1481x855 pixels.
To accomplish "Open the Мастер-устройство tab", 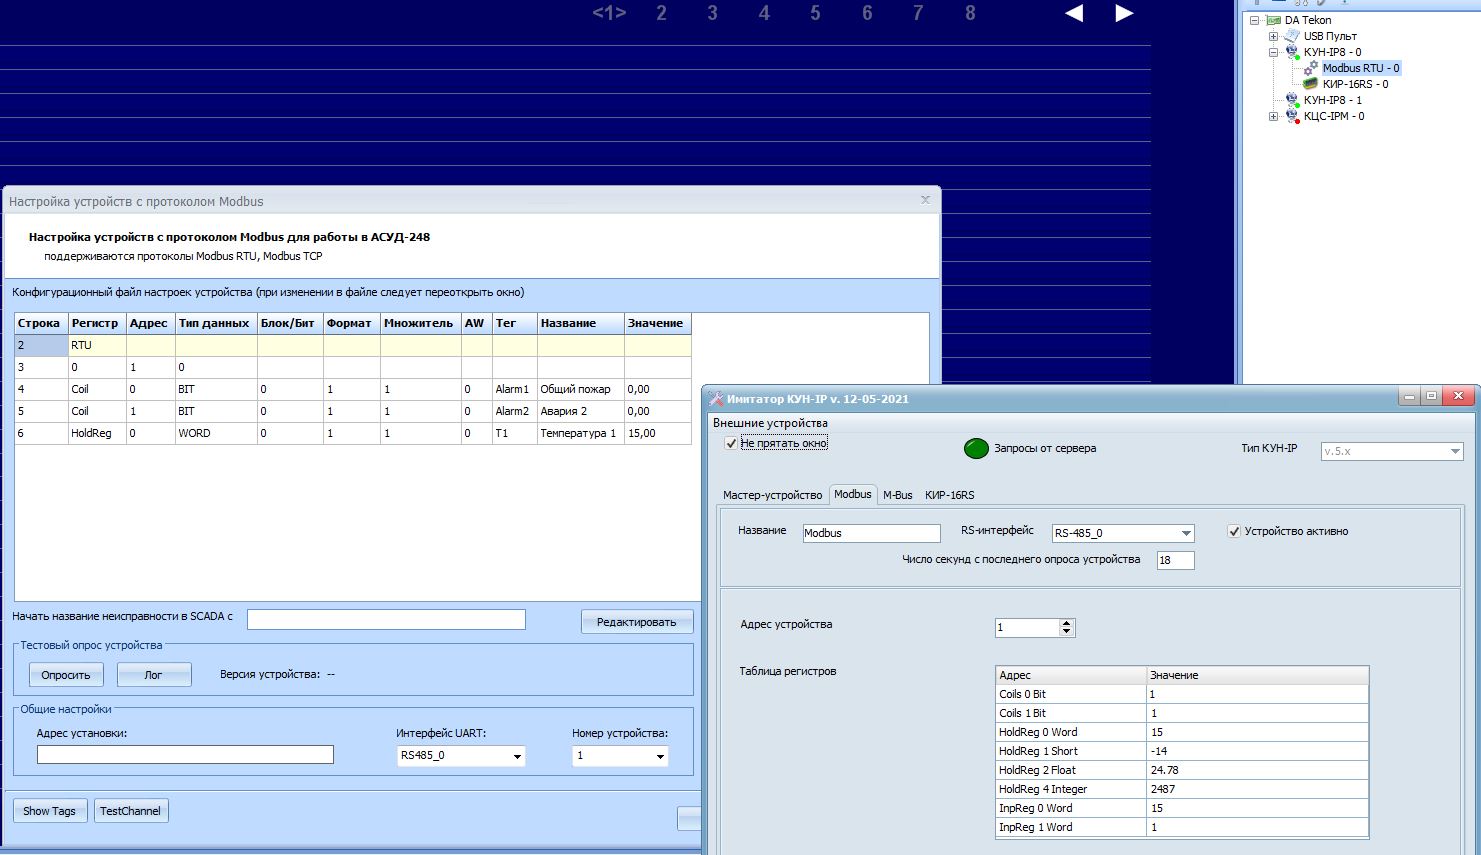I will click(772, 495).
